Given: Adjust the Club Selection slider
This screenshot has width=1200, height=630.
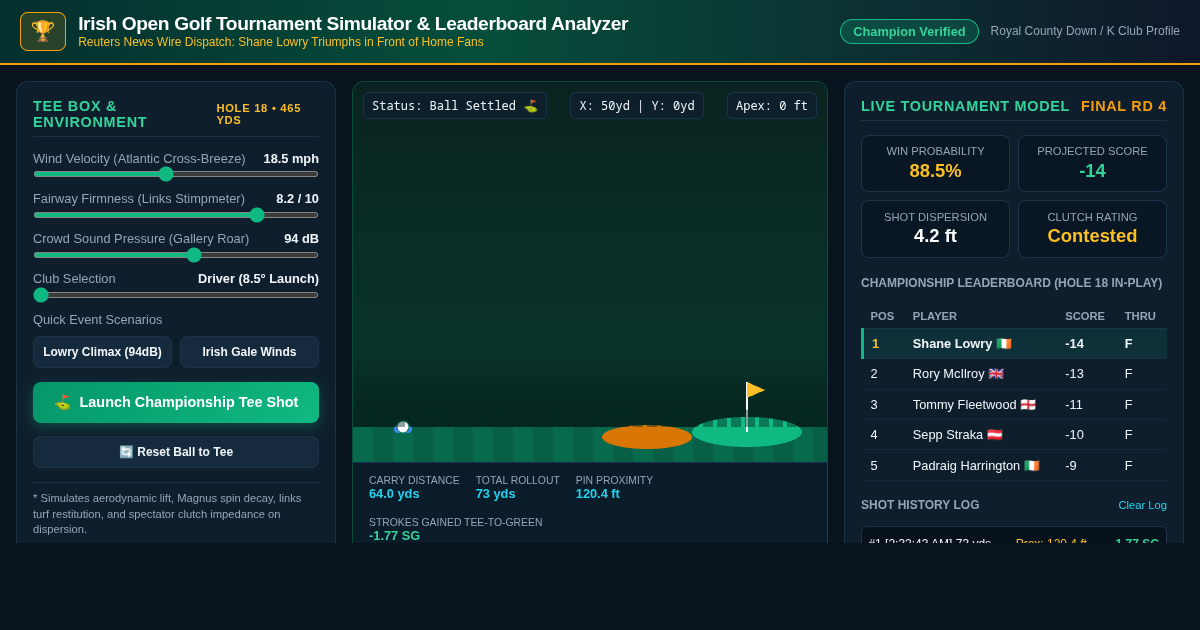Looking at the screenshot, I should pos(176,294).
